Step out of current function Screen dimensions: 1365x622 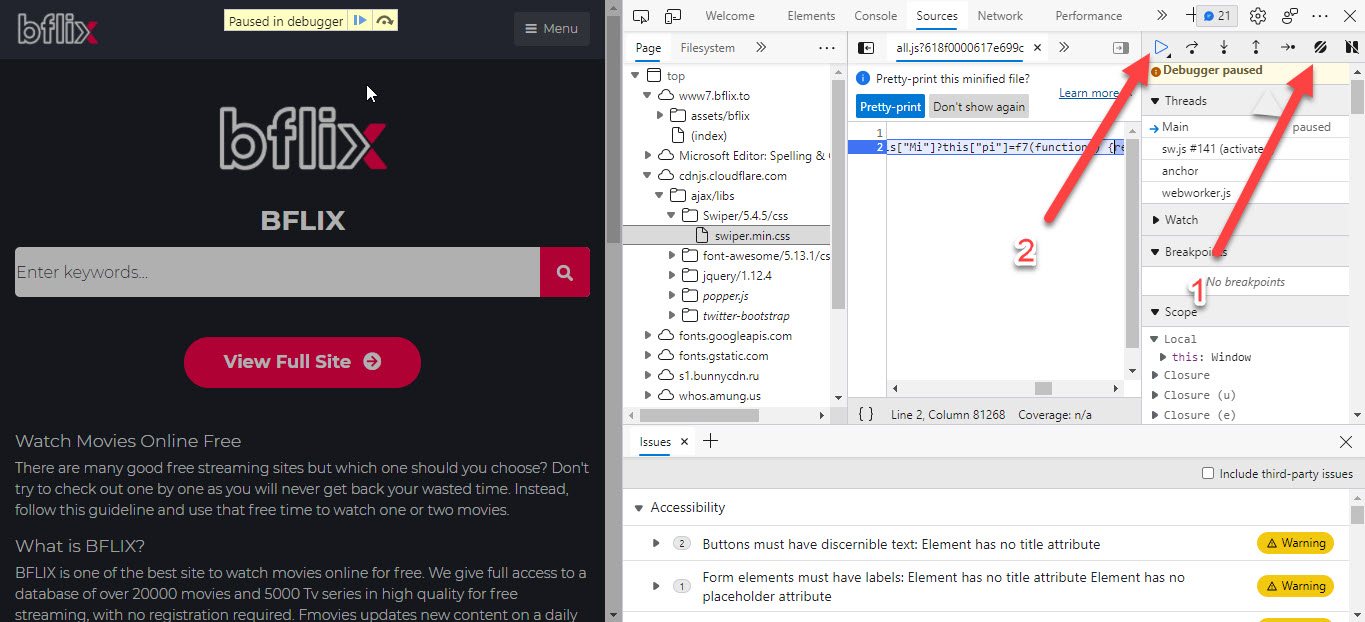tap(1256, 47)
